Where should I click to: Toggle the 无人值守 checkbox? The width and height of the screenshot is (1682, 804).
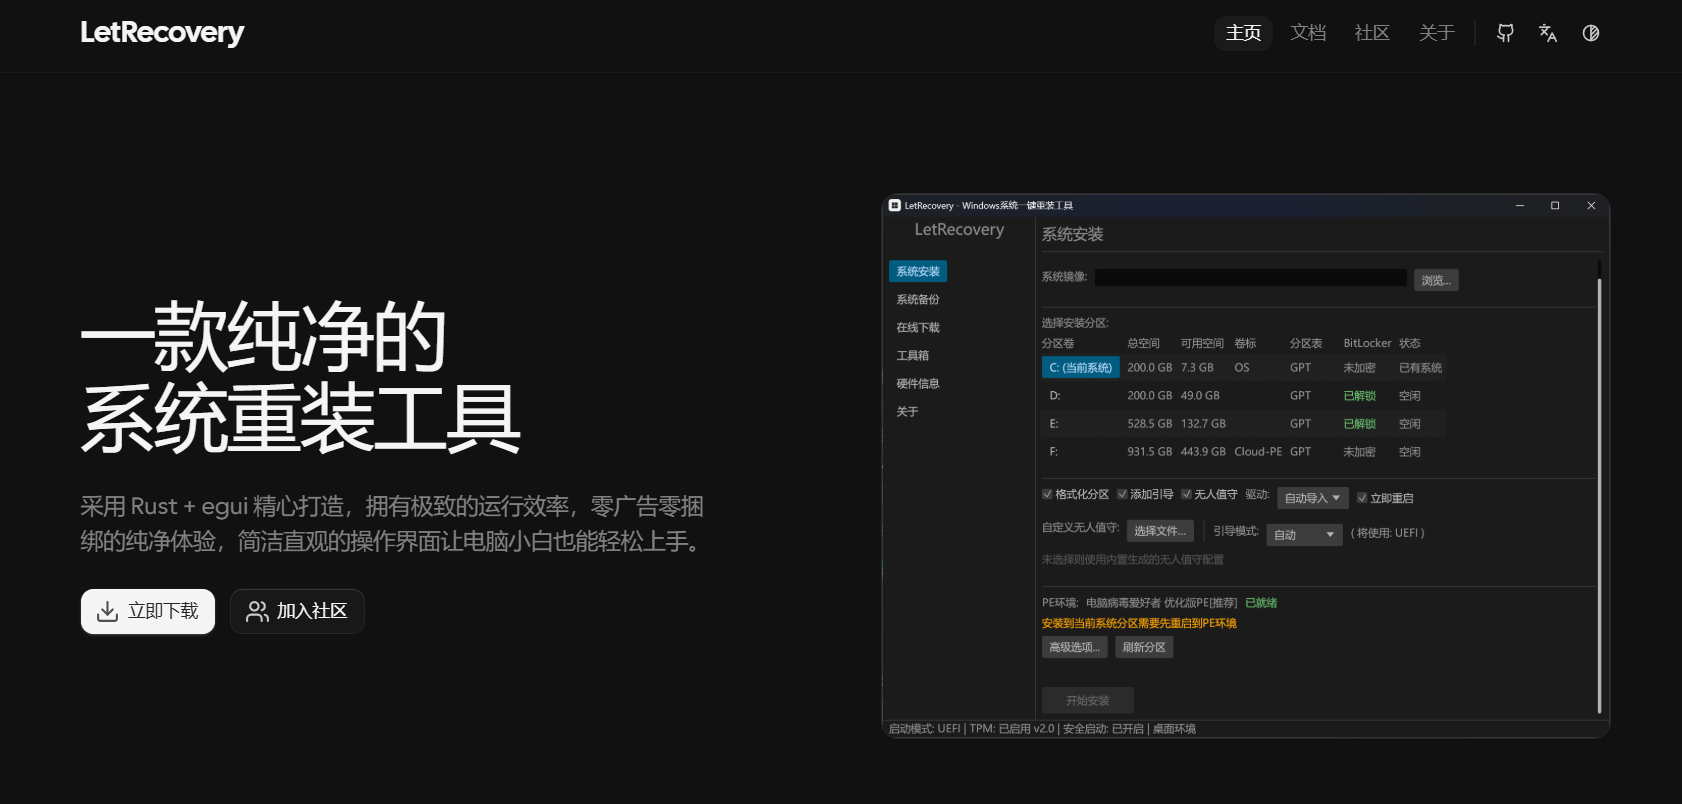(x=1186, y=494)
